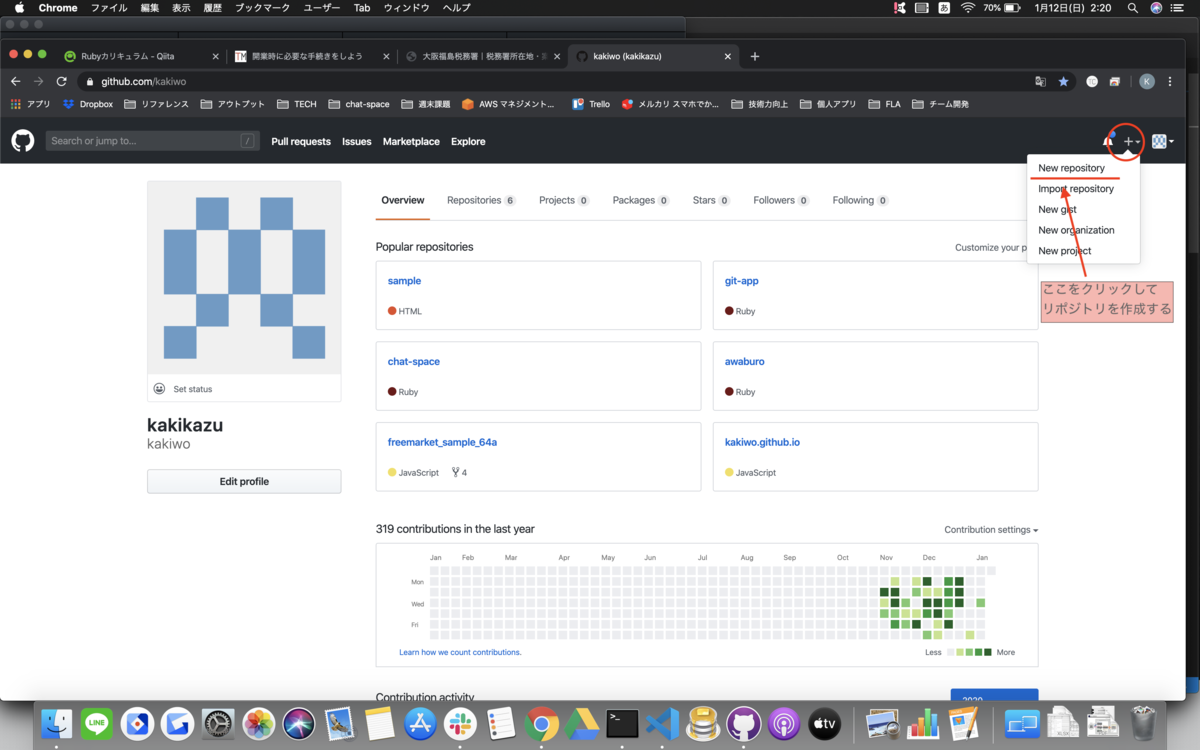Open the GitHub Octocat home logo
Image resolution: width=1200 pixels, height=750 pixels.
22,141
